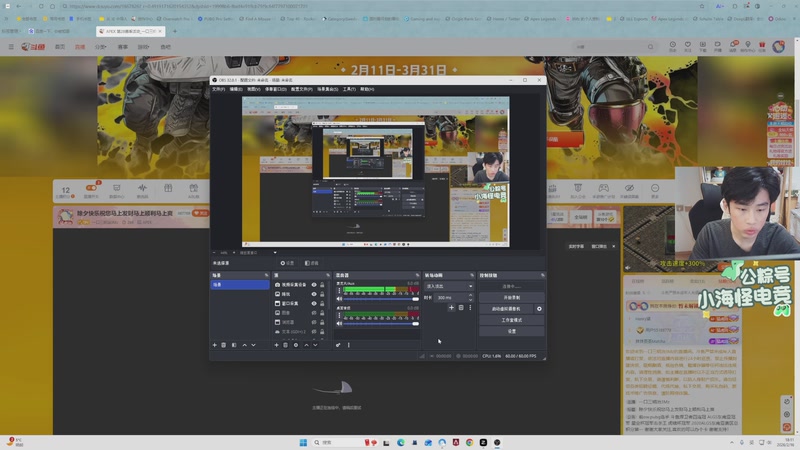This screenshot has height=450, width=800.
Task: Open the 编辑 menu in OBS
Action: [x=236, y=89]
